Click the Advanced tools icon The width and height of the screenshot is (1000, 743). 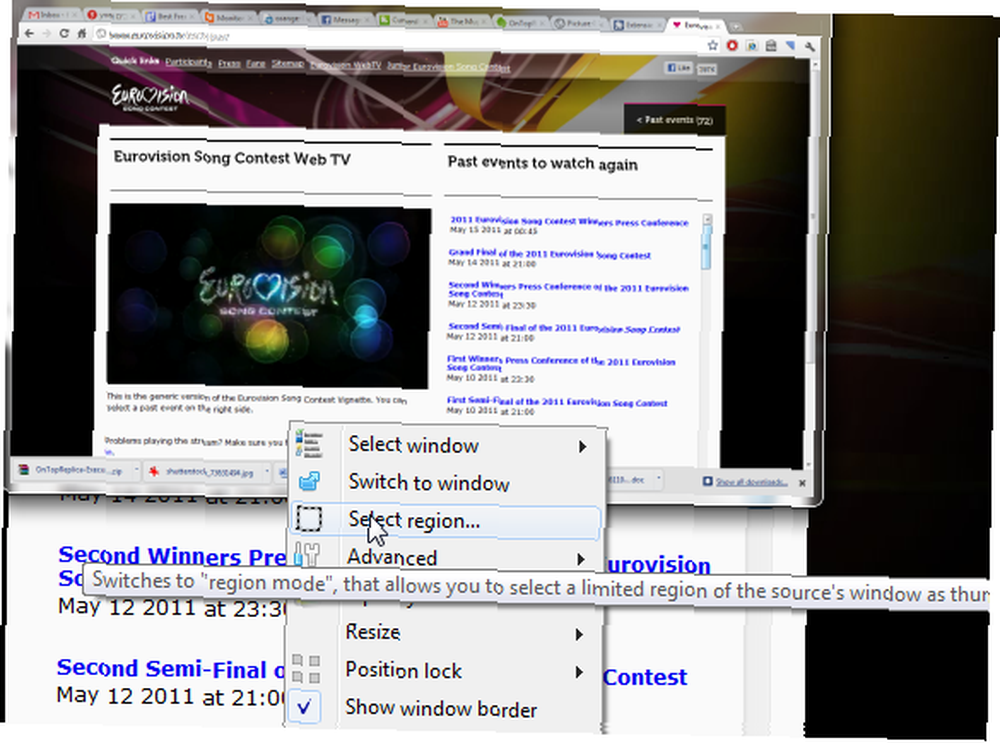point(308,554)
